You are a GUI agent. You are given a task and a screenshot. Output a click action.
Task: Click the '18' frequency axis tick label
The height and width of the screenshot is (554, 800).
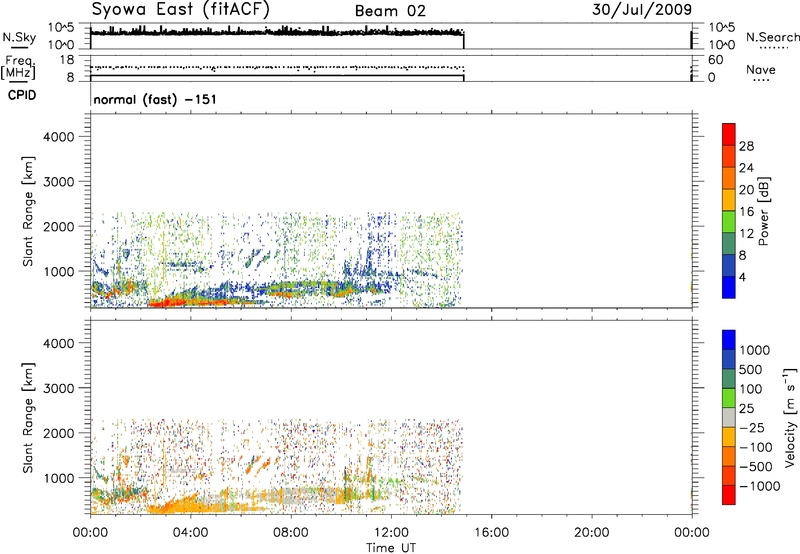pos(66,60)
